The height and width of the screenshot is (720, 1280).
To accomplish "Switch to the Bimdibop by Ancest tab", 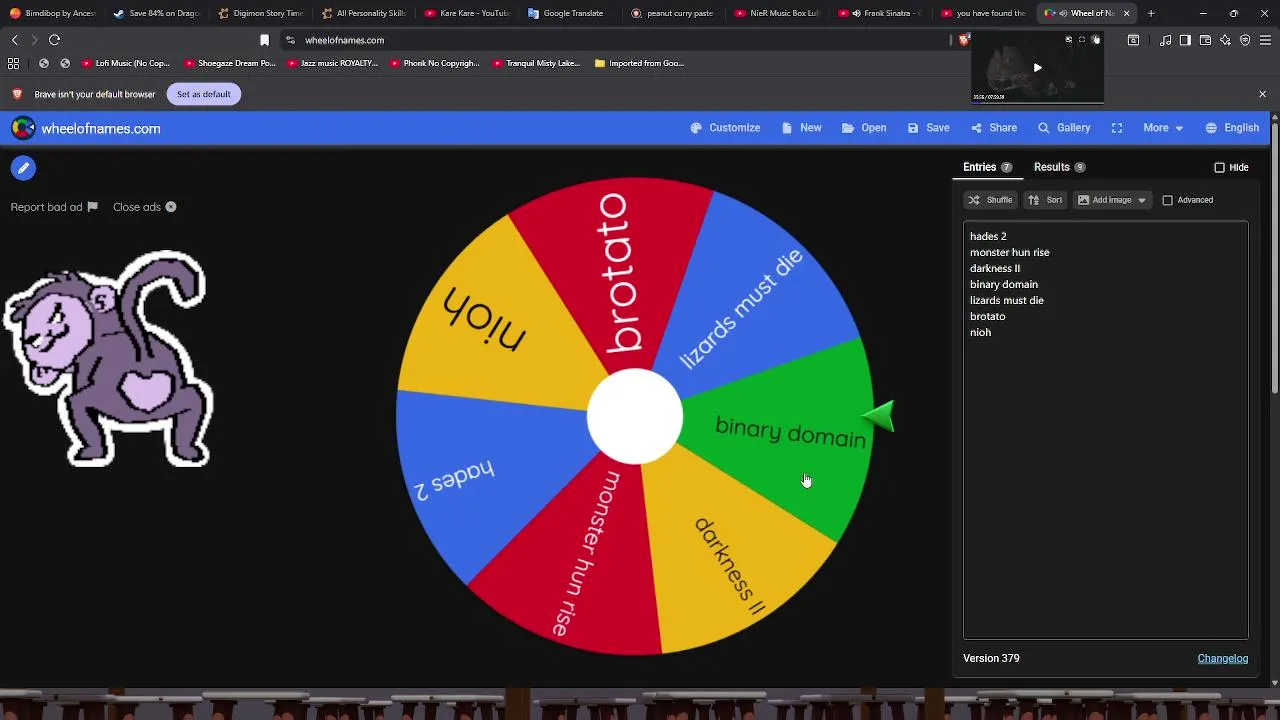I will (x=52, y=13).
